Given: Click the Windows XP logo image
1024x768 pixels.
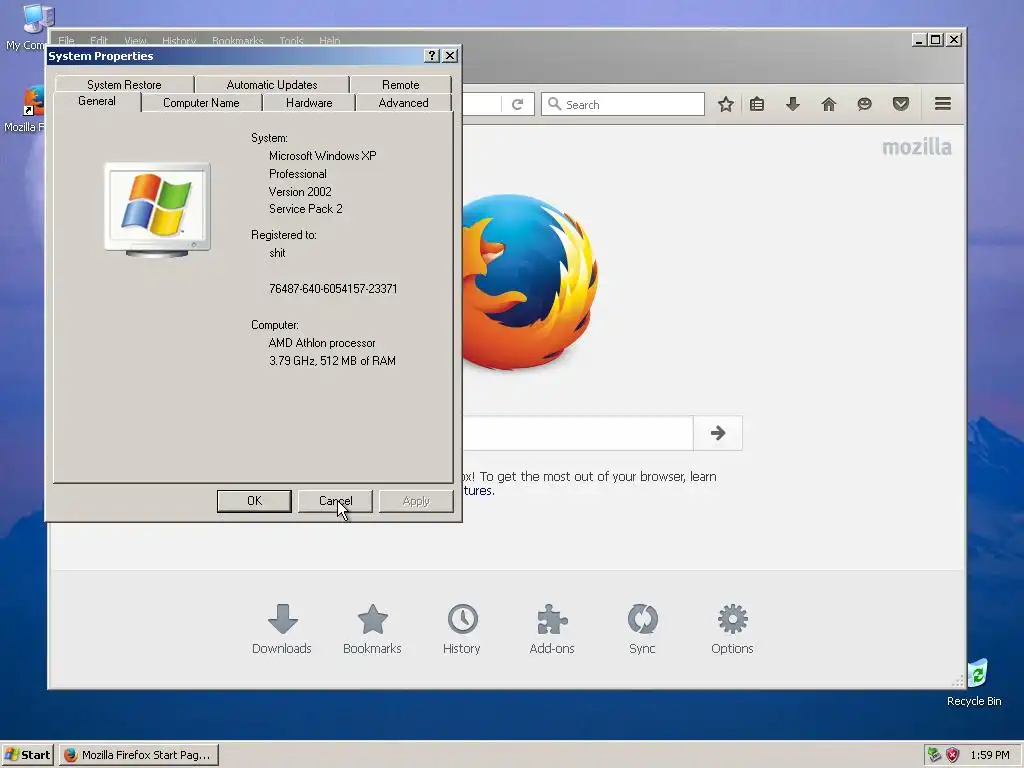Looking at the screenshot, I should click(157, 209).
